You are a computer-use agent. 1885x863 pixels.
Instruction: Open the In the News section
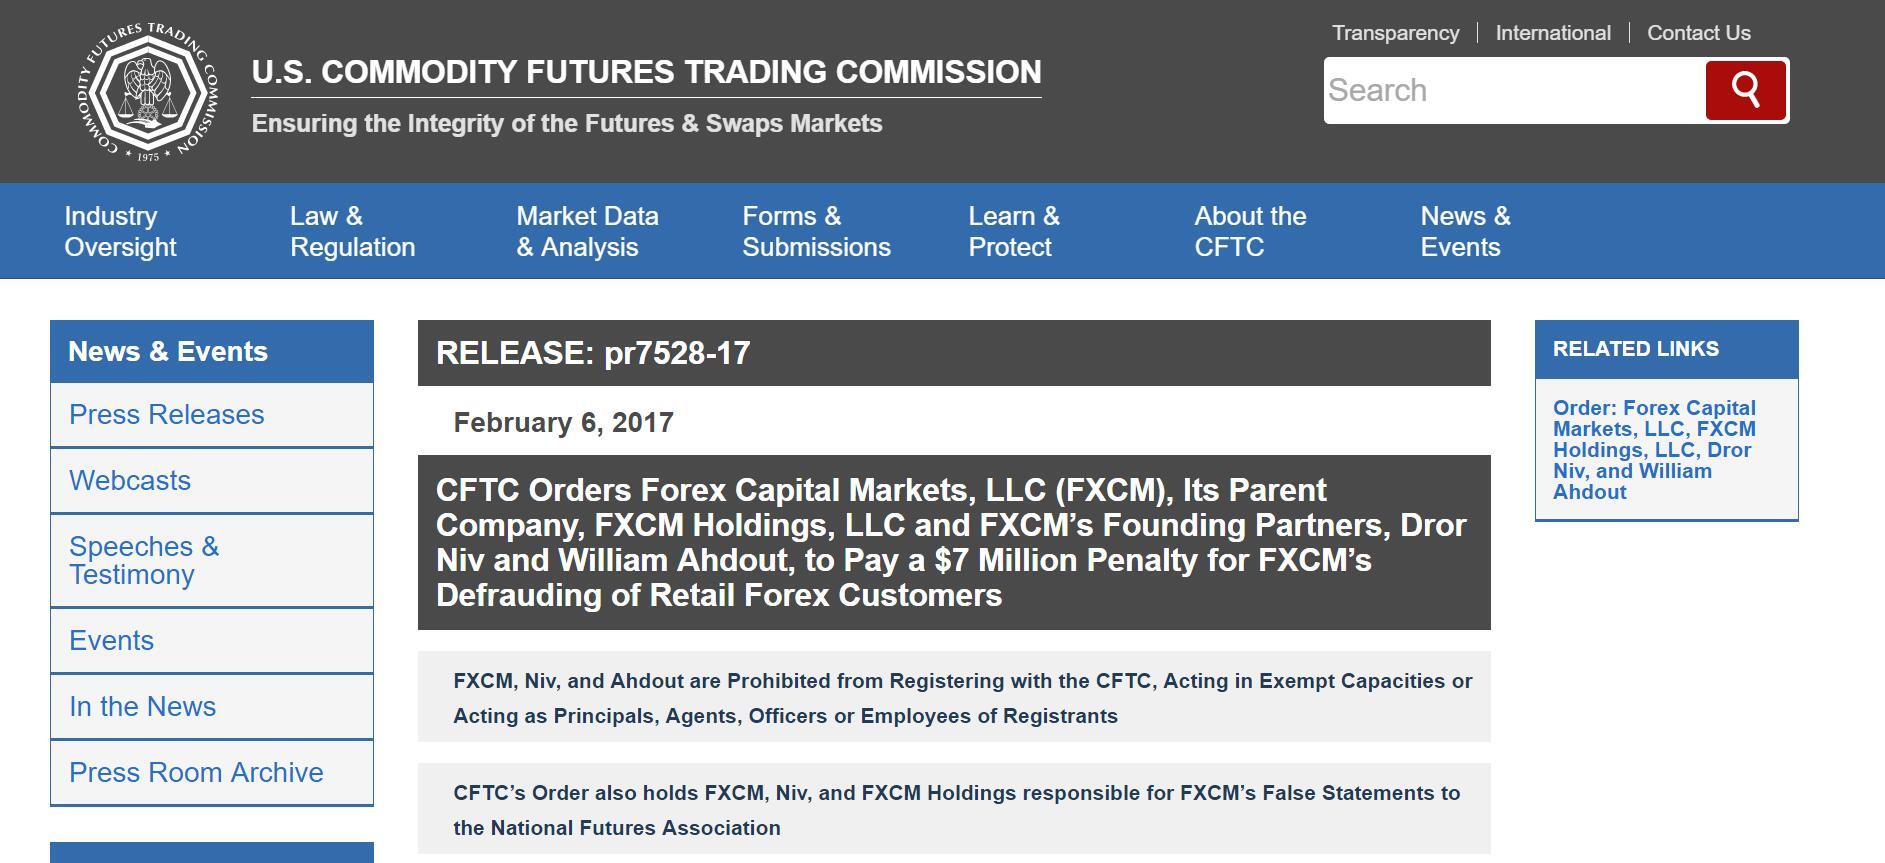142,705
